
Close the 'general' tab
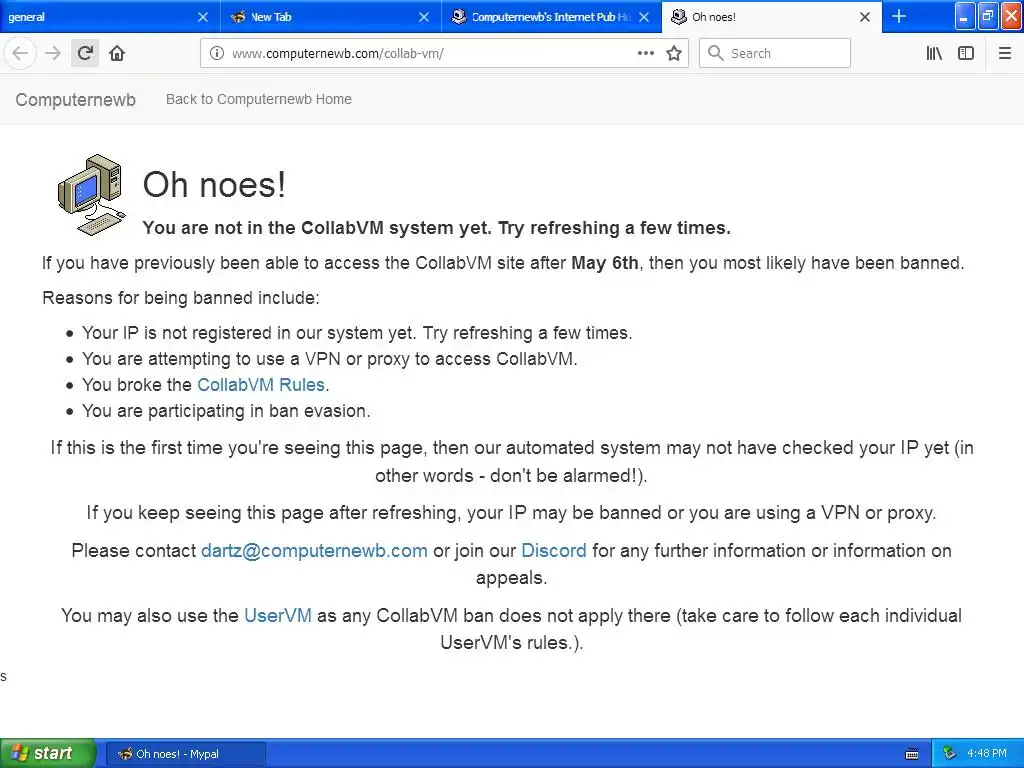coord(202,17)
